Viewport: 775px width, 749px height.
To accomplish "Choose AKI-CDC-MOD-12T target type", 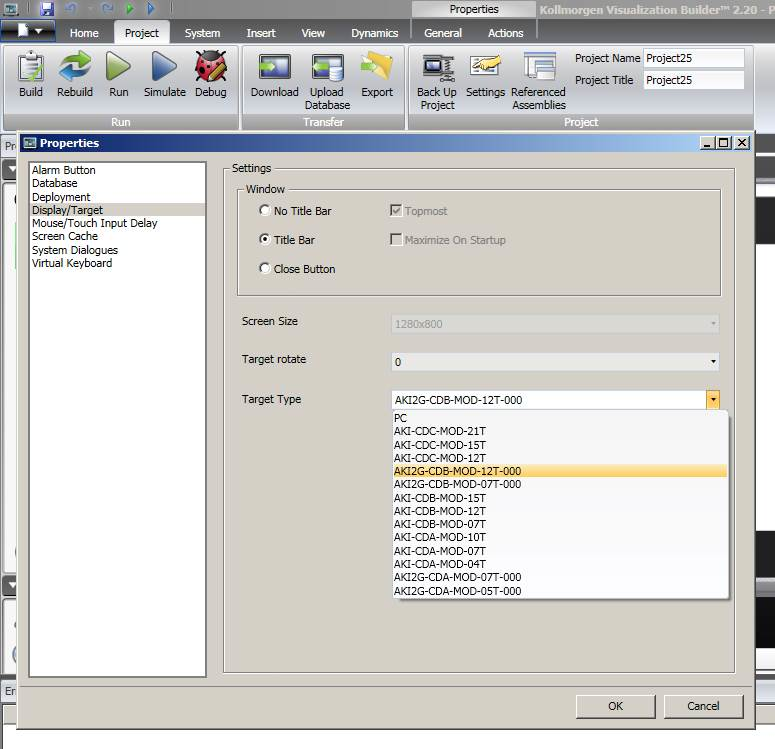I will coord(560,458).
